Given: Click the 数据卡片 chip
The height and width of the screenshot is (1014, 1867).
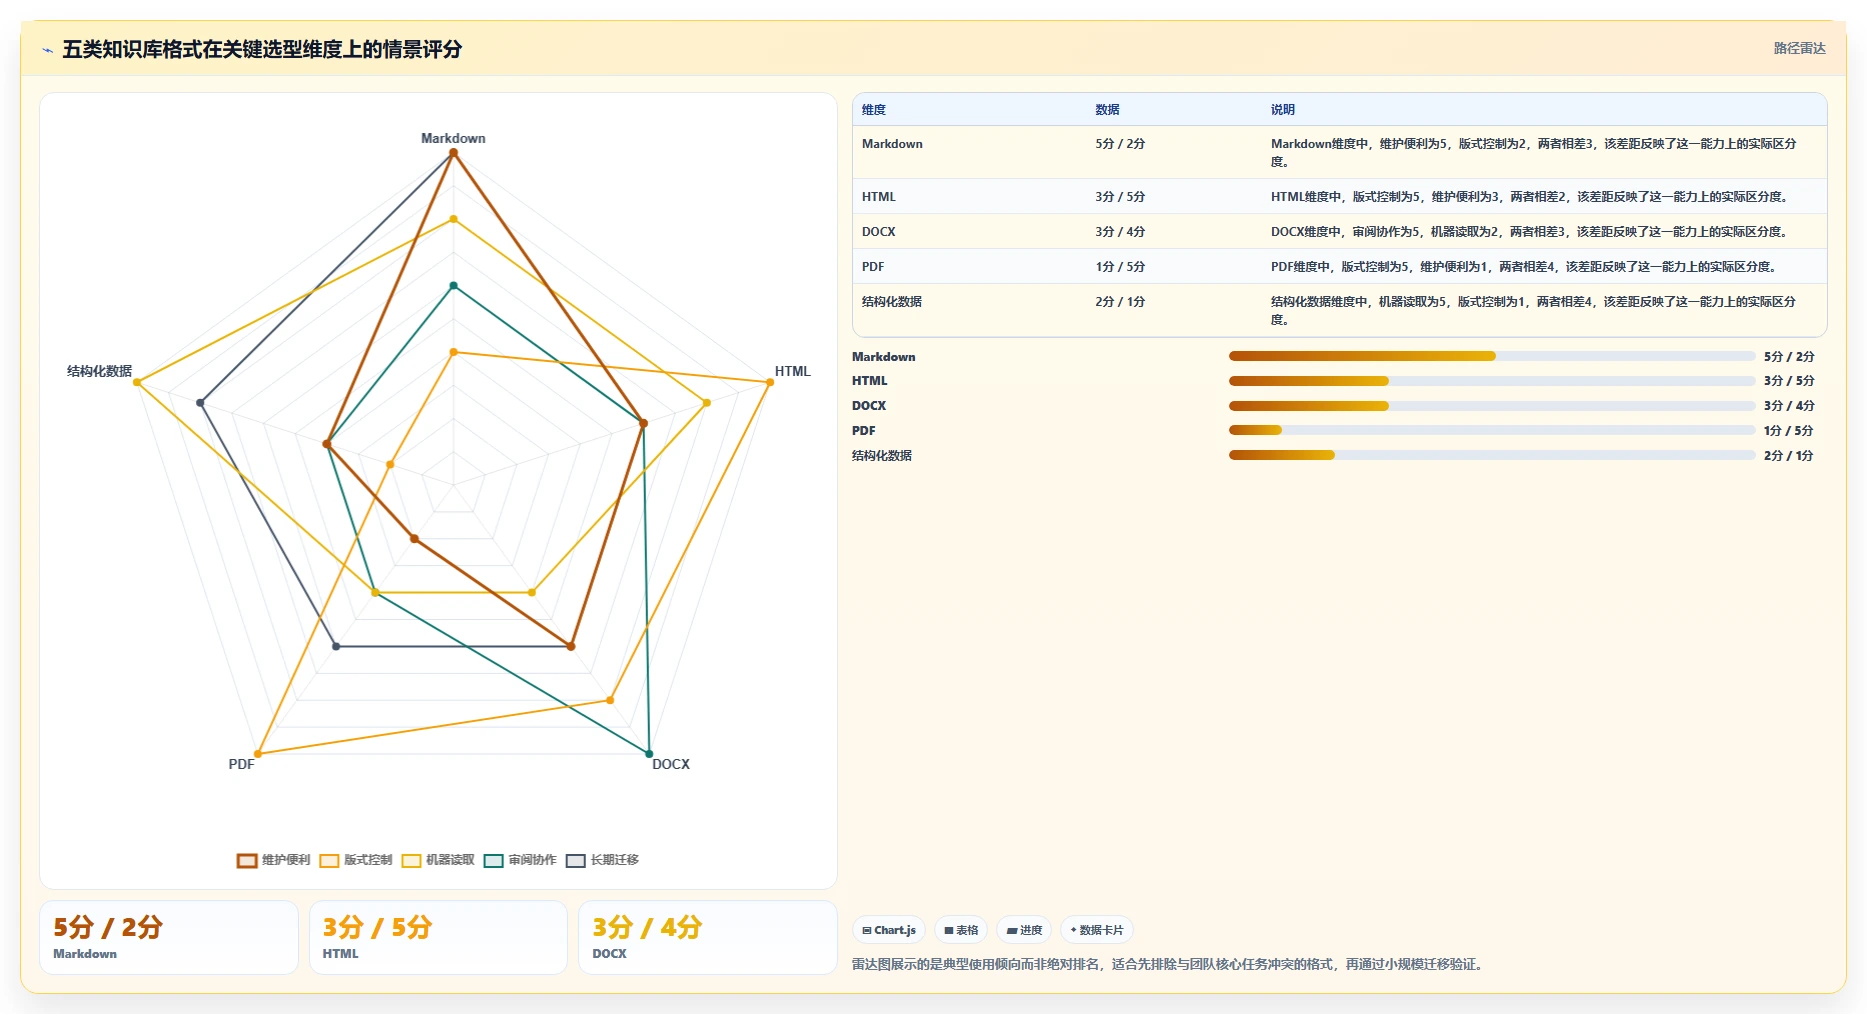Looking at the screenshot, I should pos(1097,930).
